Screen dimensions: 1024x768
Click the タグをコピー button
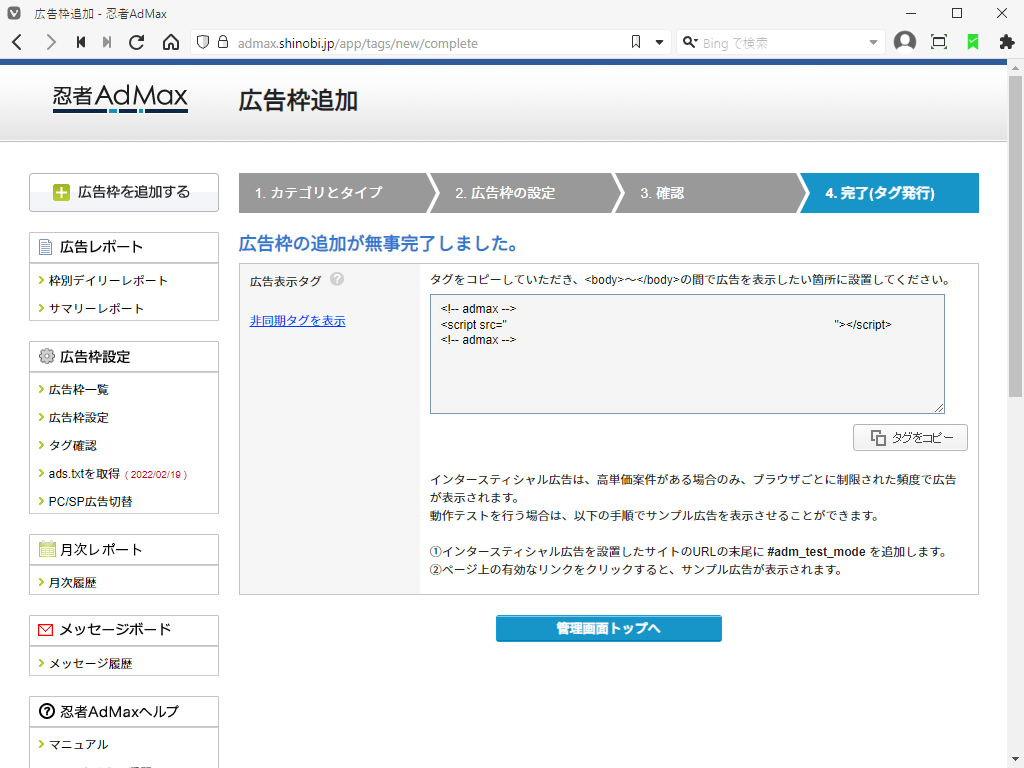910,438
